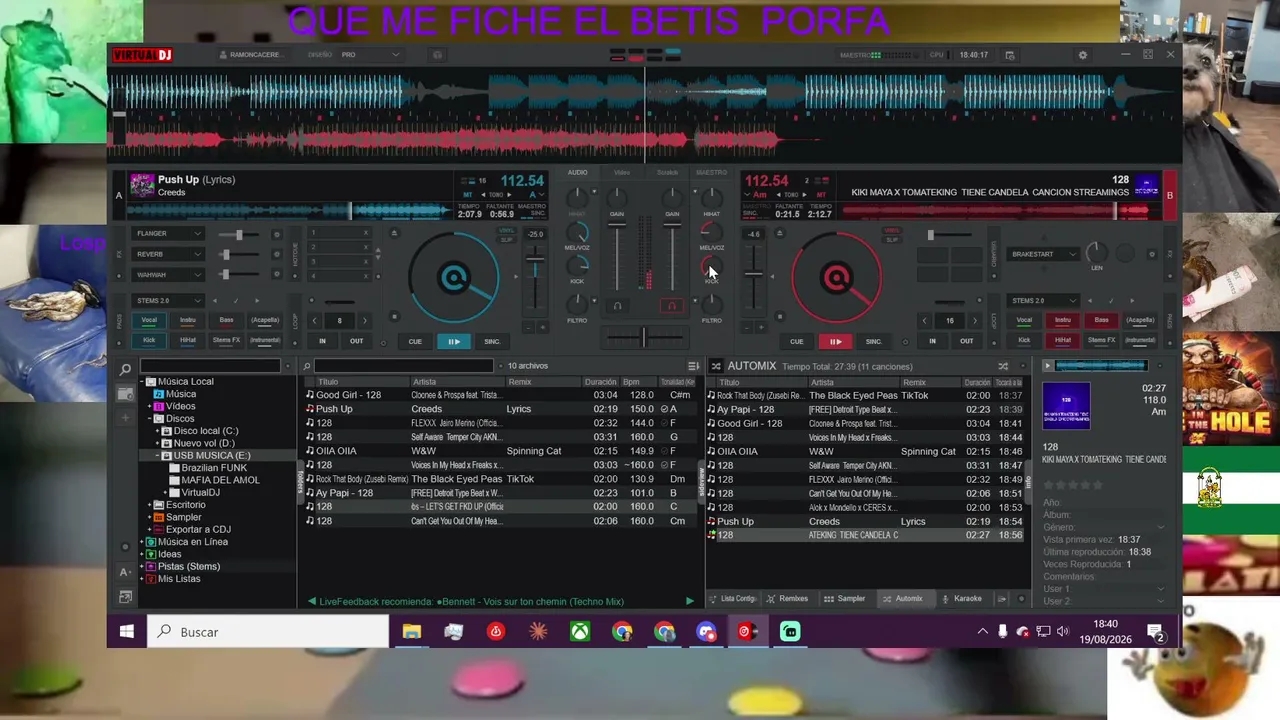
Task: Click SINC. button on deck B
Action: click(874, 341)
